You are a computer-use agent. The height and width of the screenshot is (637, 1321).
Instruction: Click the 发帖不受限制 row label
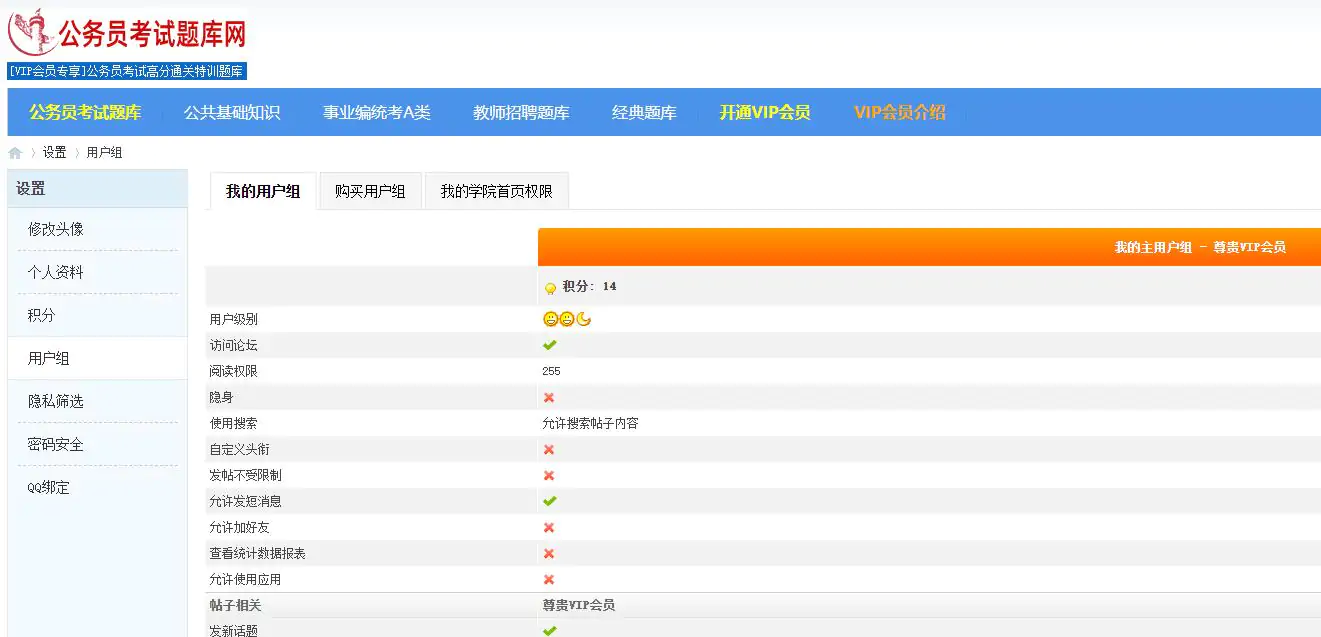(x=245, y=475)
